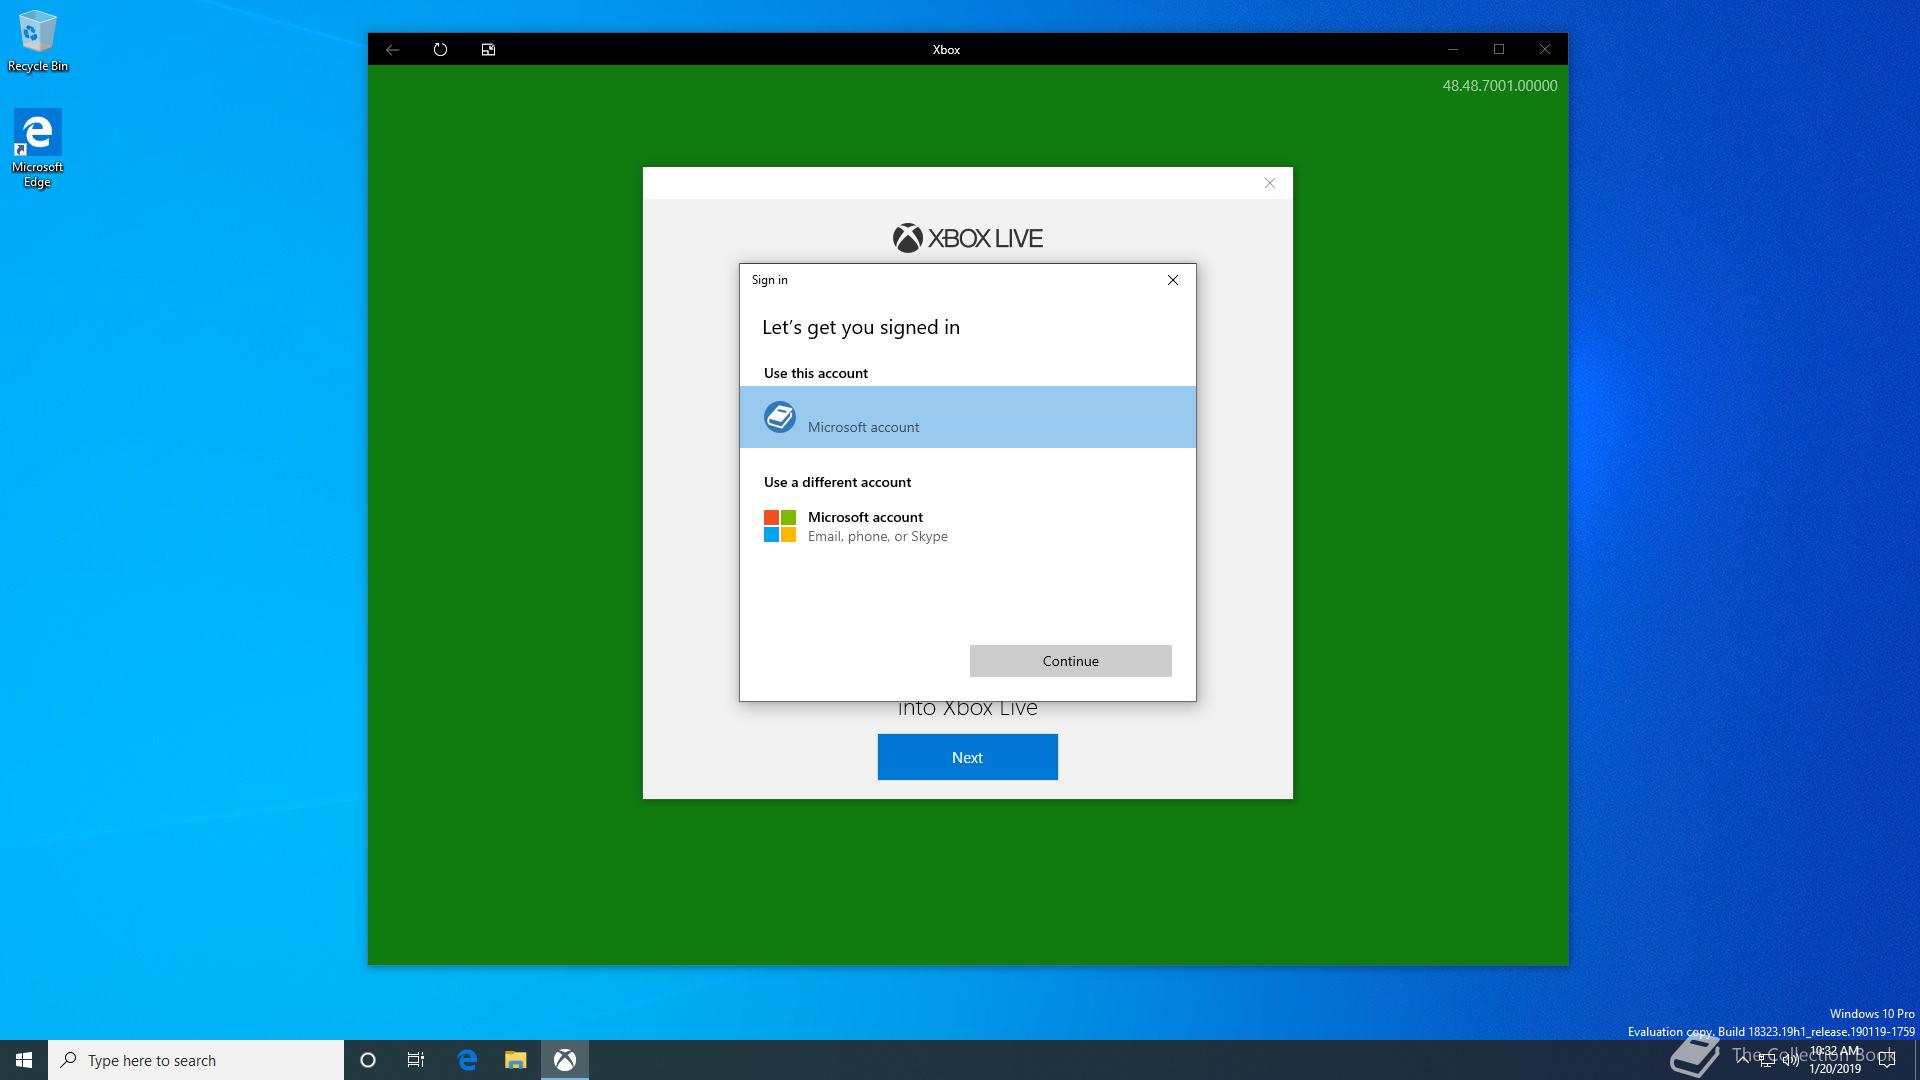Click the Xbox taskbar icon
1920x1080 pixels.
(x=565, y=1060)
